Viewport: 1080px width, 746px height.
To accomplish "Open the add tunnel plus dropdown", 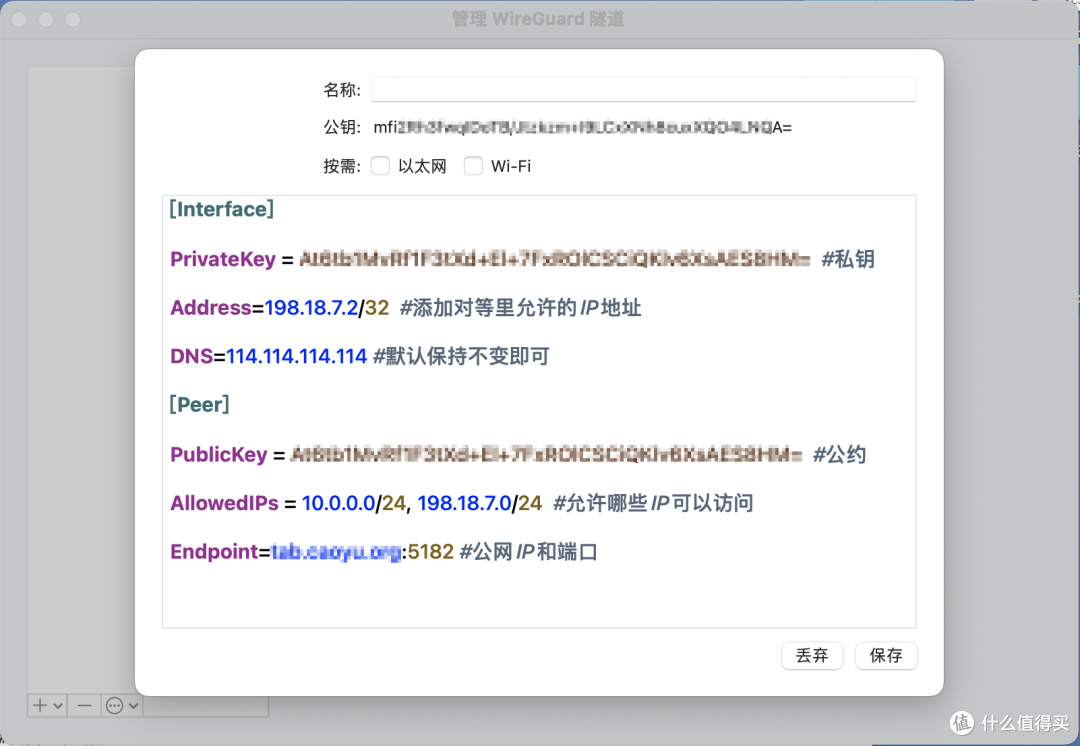I will pyautogui.click(x=47, y=705).
